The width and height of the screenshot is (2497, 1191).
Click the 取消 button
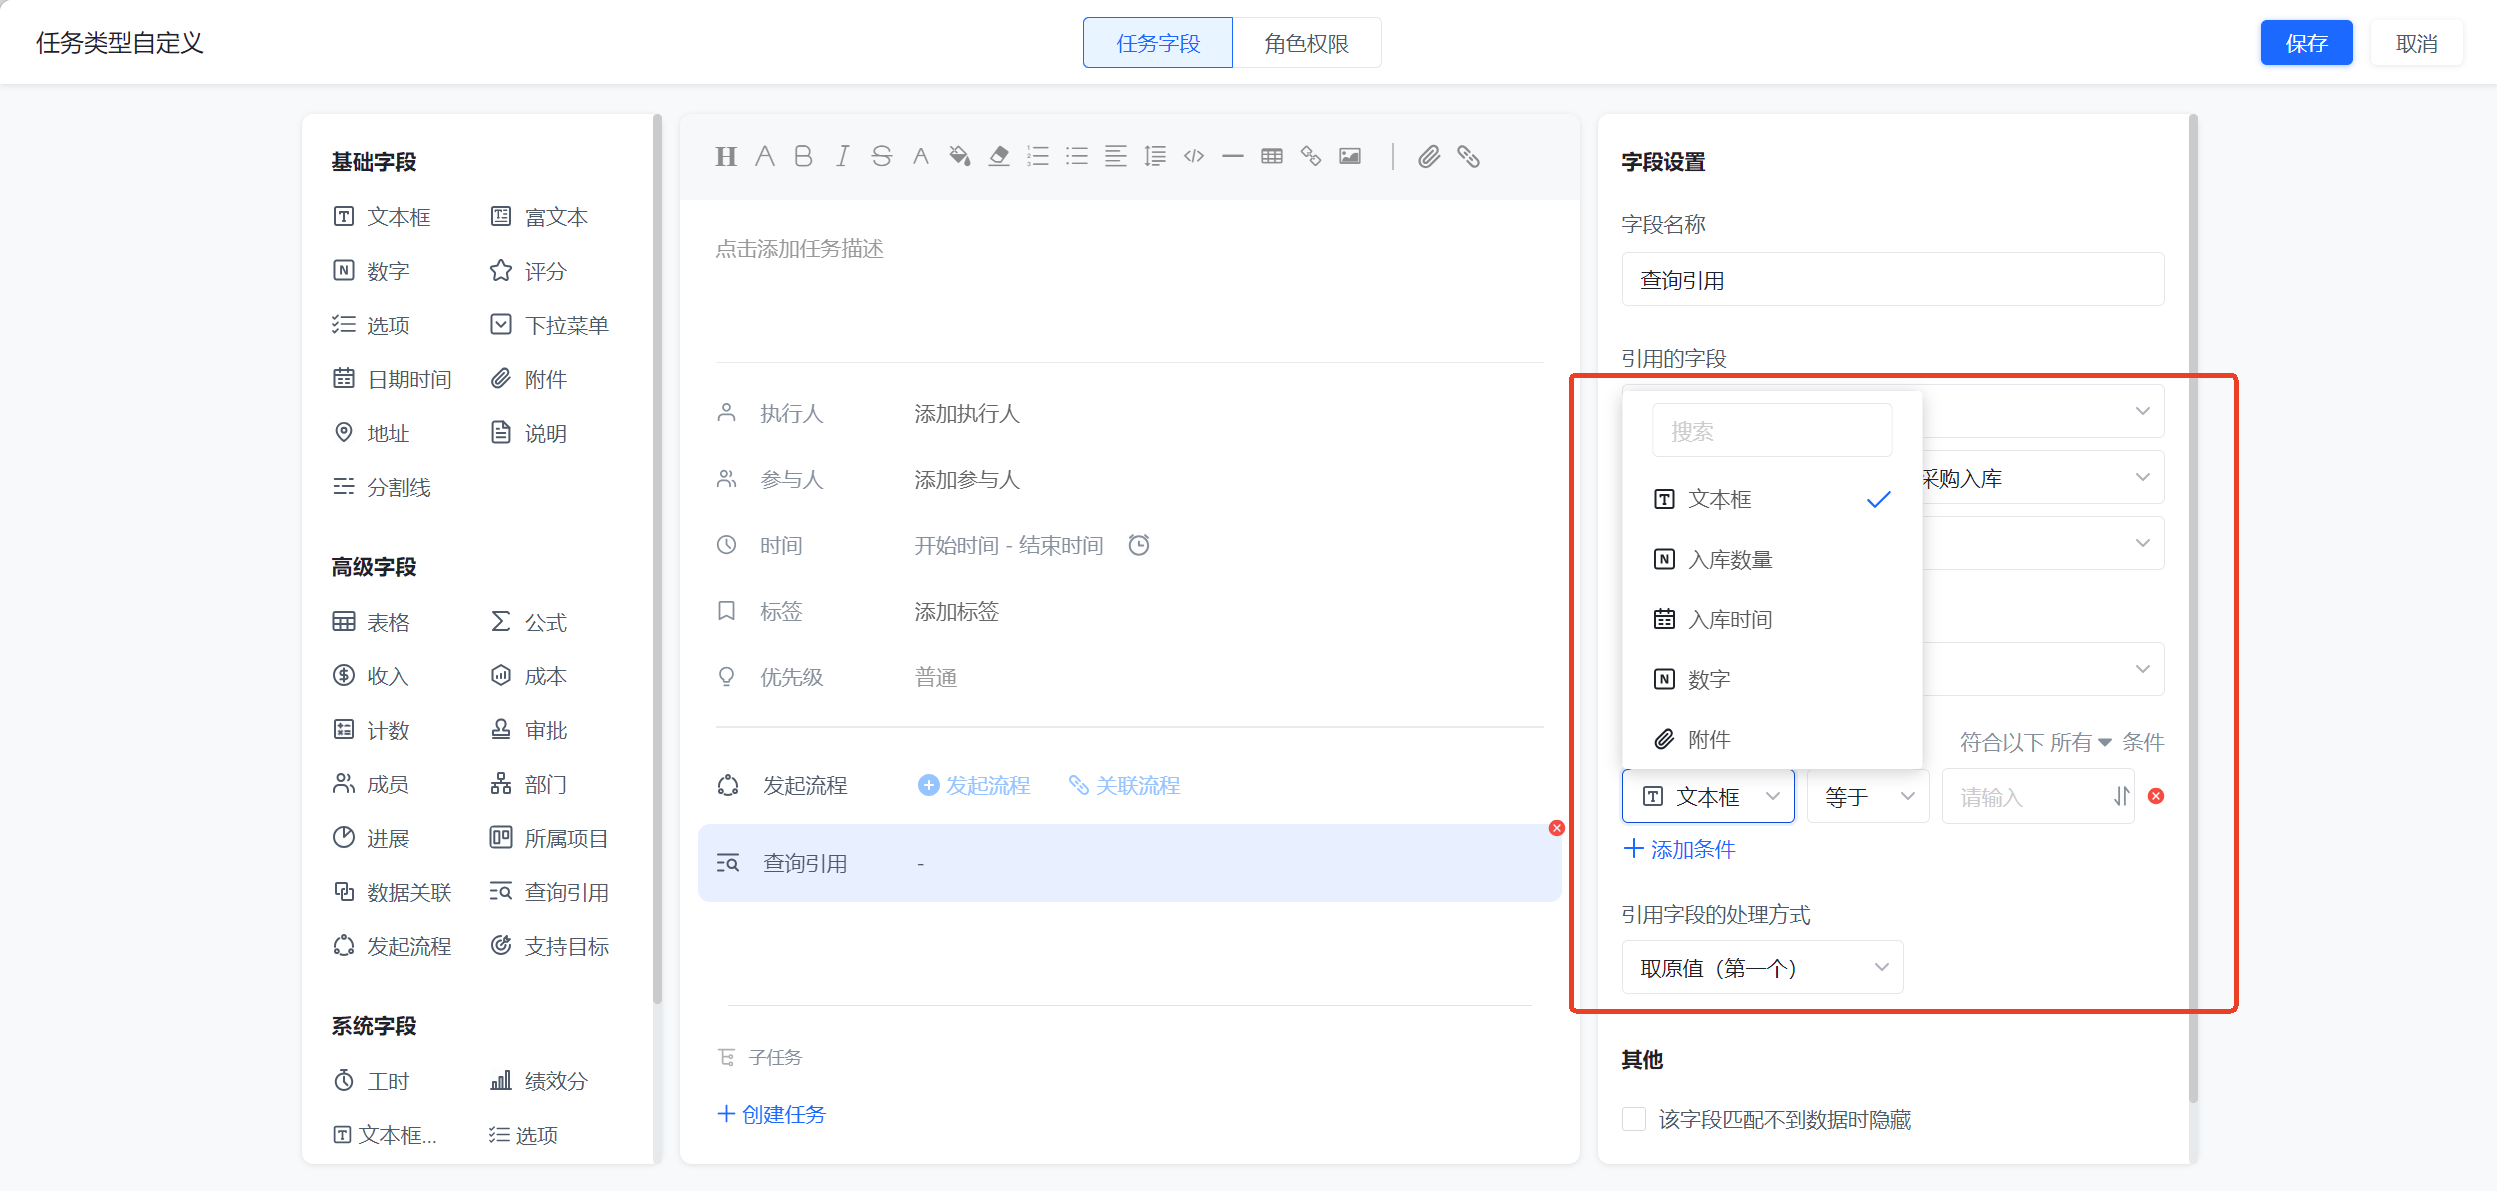point(2416,43)
